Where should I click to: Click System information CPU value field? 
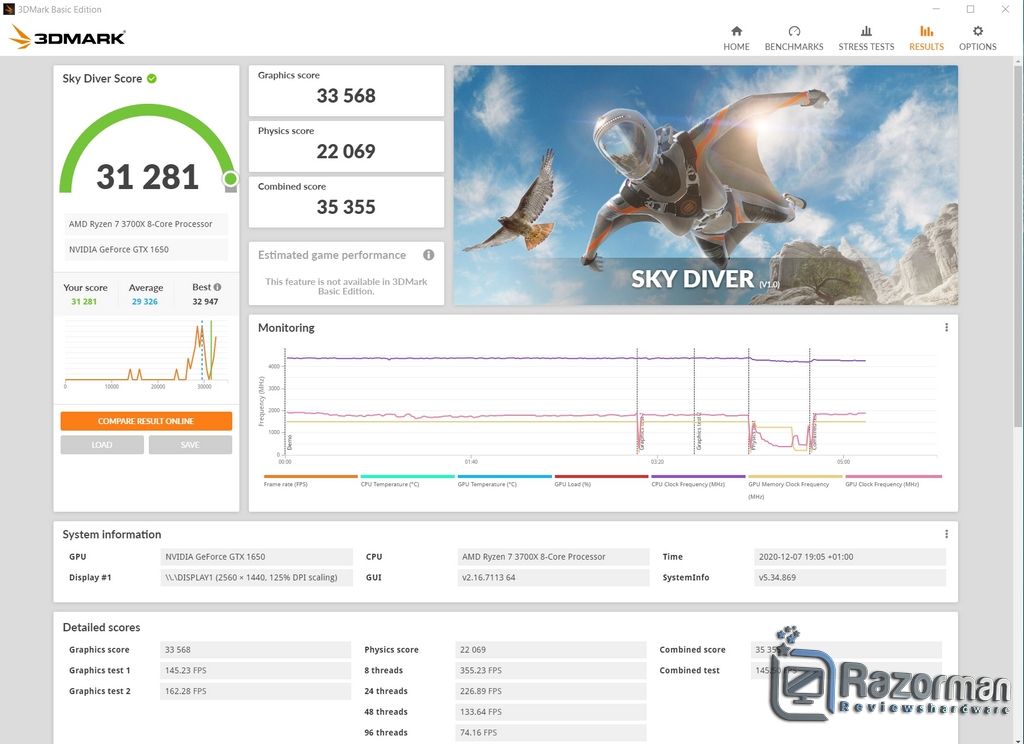tap(553, 557)
